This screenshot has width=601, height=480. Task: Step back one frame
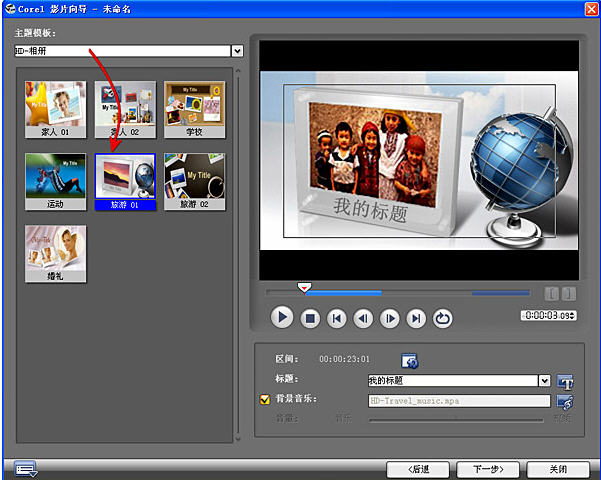click(x=363, y=318)
